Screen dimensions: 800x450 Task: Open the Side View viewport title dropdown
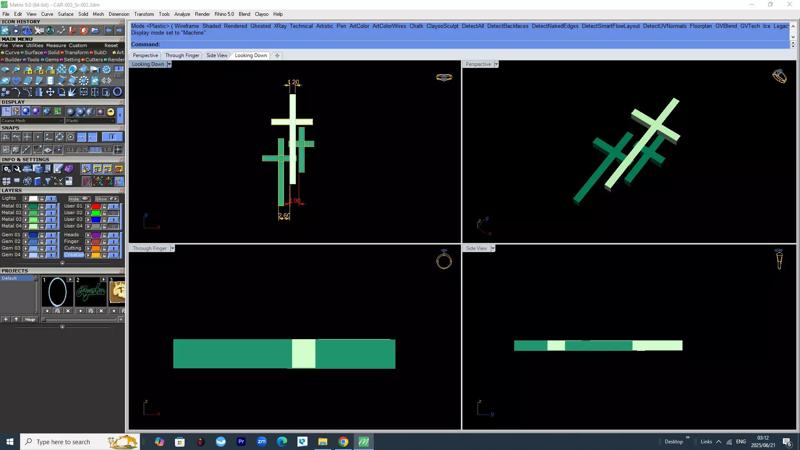click(x=492, y=247)
